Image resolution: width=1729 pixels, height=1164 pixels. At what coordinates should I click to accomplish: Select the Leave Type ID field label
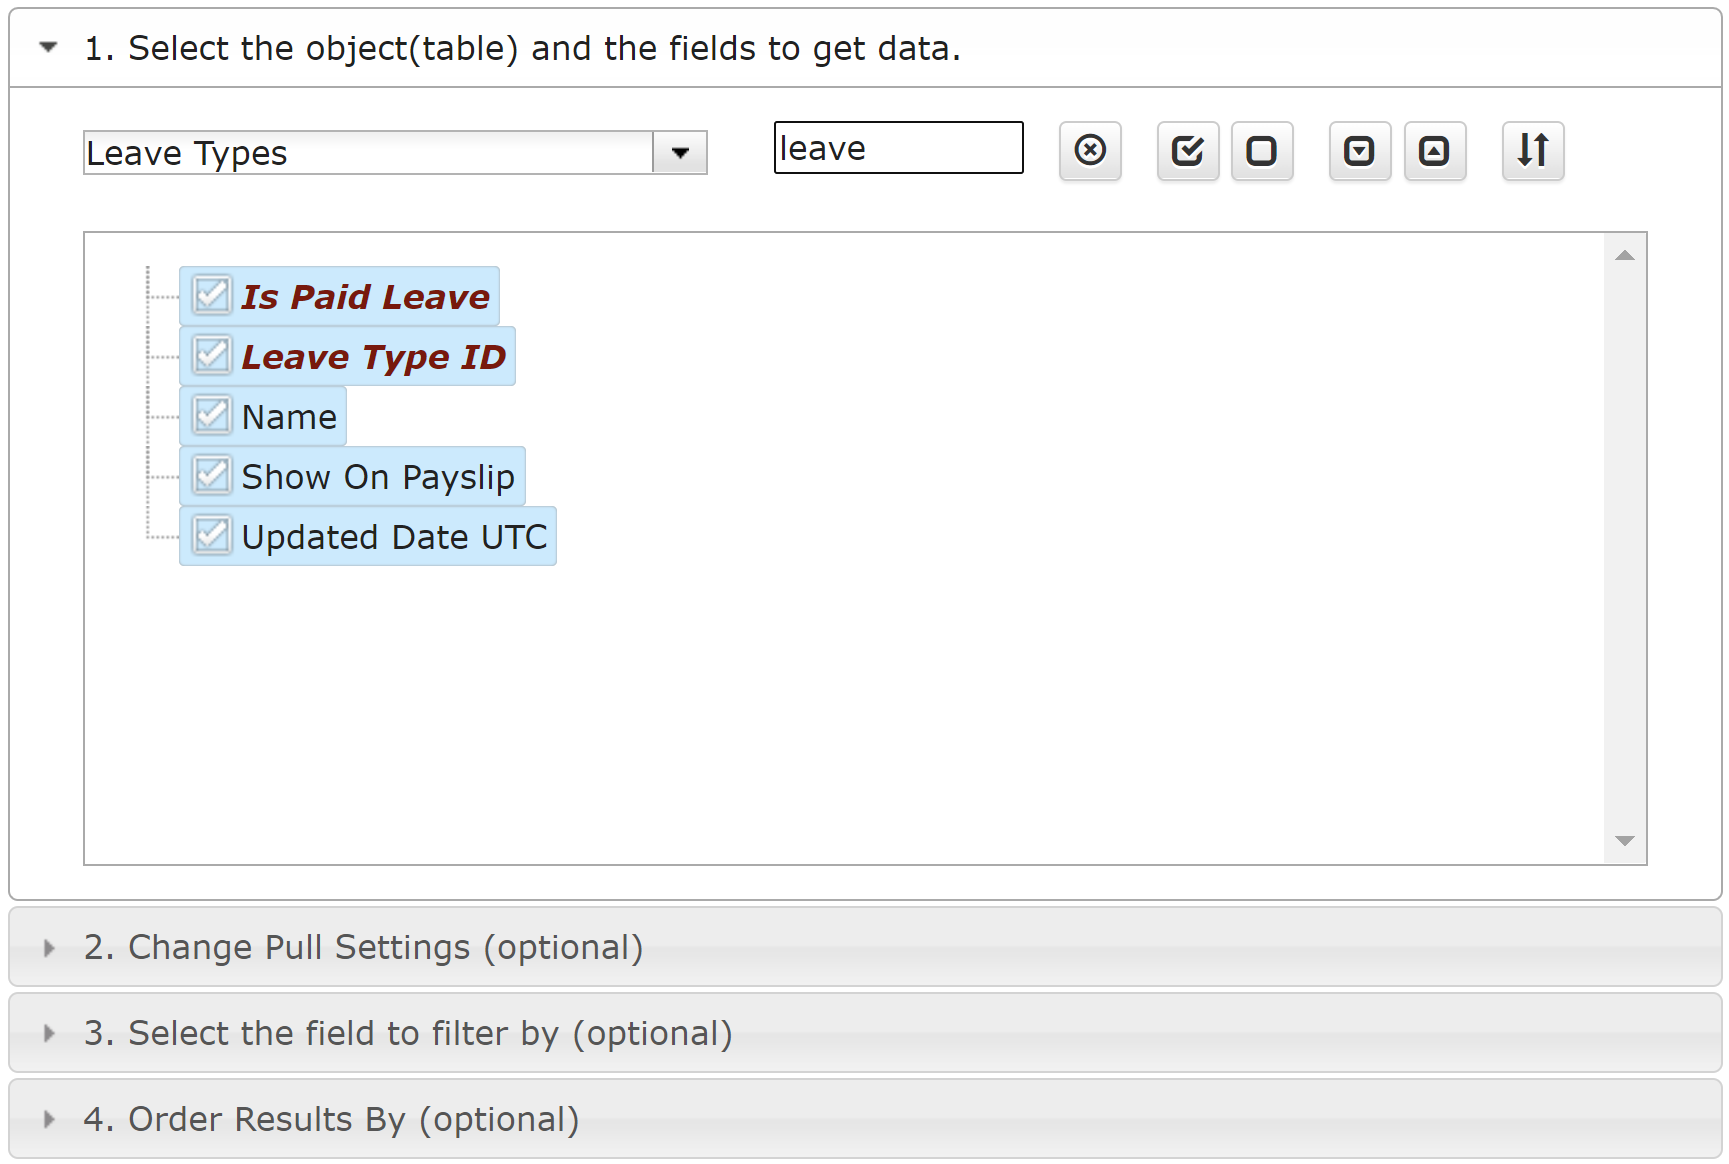374,357
